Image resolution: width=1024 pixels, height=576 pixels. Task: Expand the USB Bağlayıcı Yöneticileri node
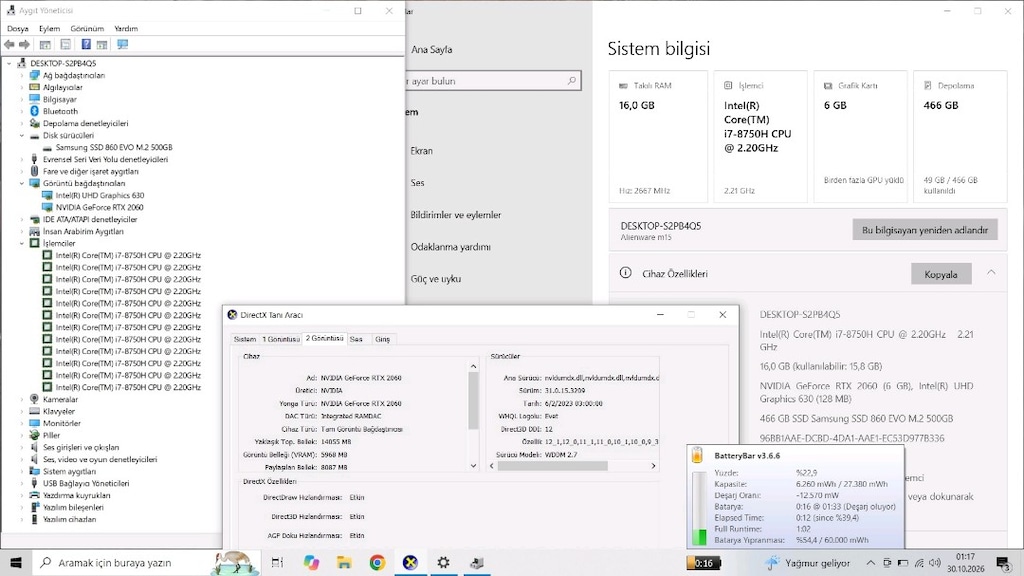click(x=22, y=483)
